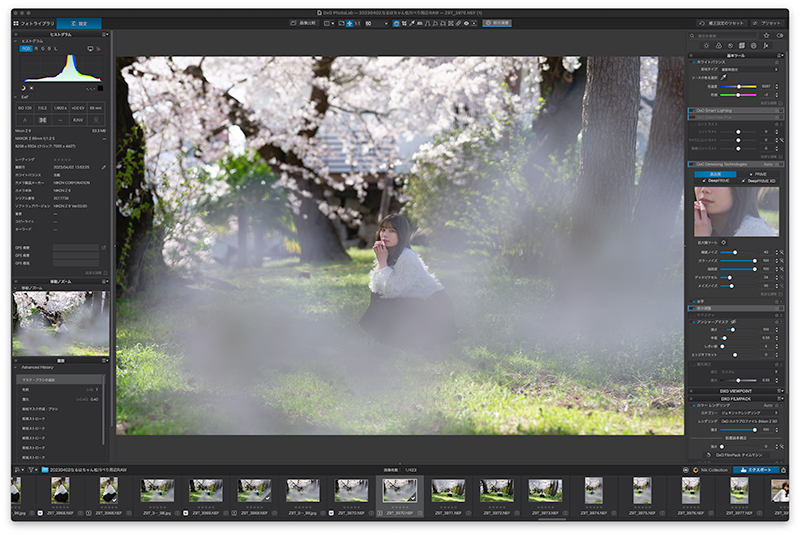Screen dimensions: 800x535
Task: Pick the white balance eyedropper in toolbar
Action: [412, 23]
